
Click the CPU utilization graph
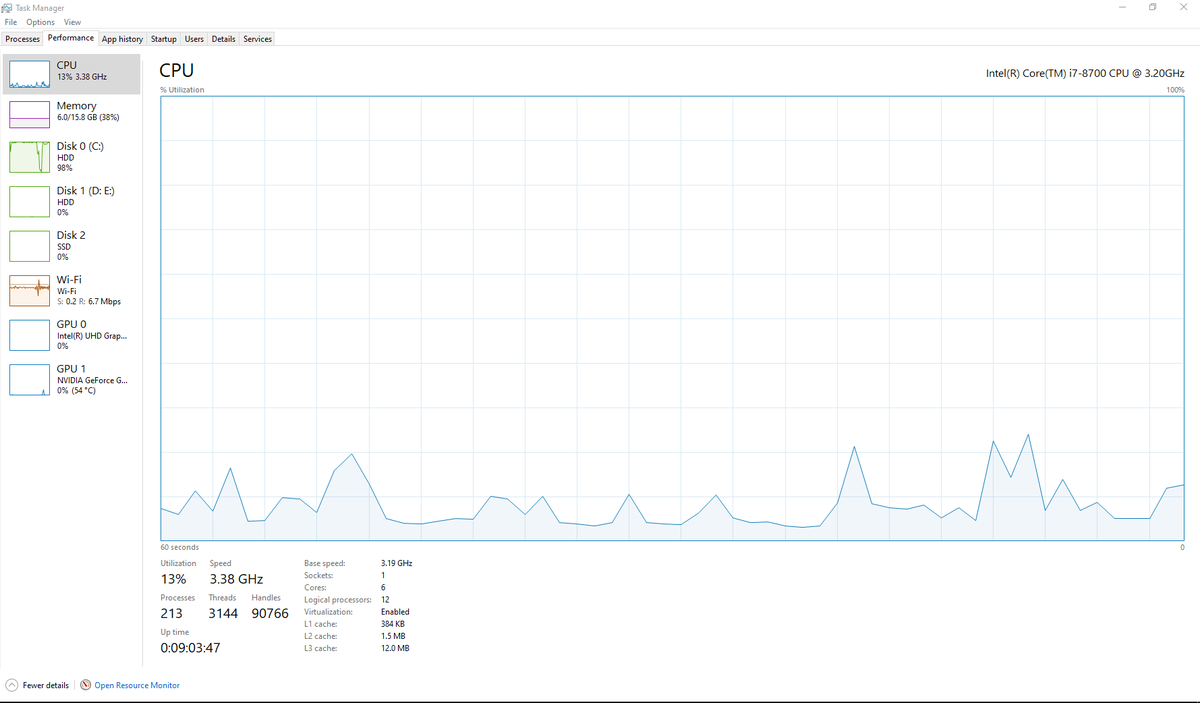pyautogui.click(x=672, y=319)
